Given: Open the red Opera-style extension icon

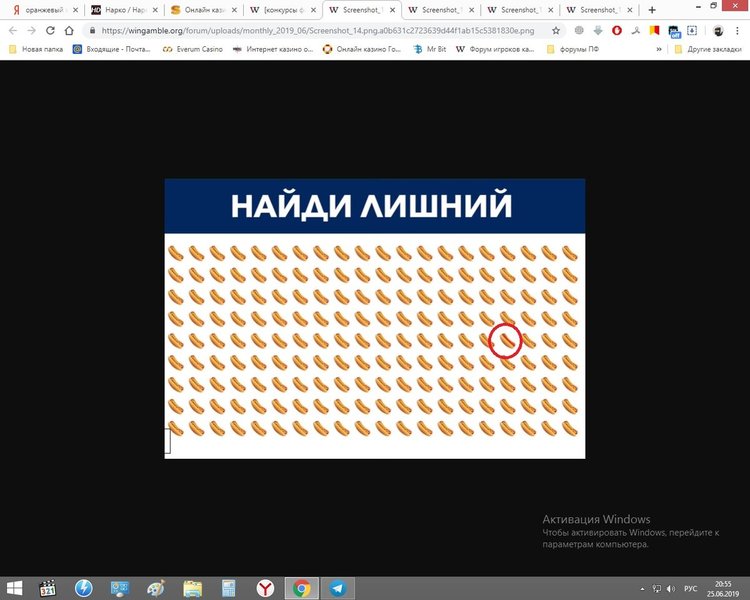Looking at the screenshot, I should (x=617, y=31).
